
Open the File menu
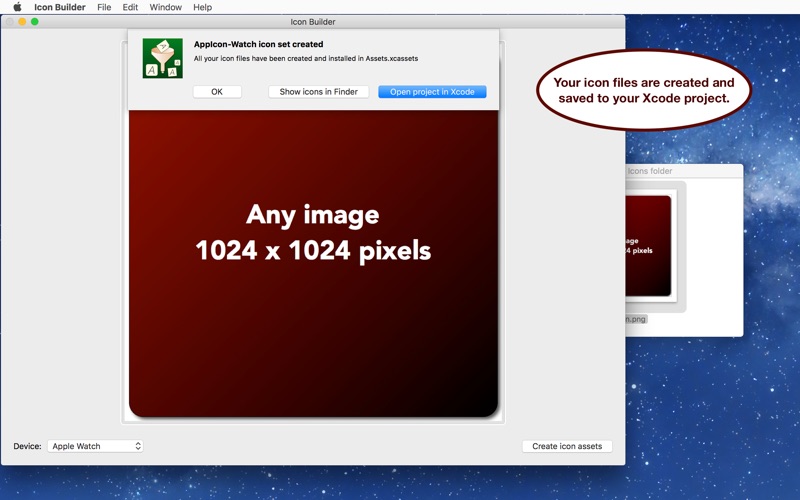coord(104,7)
